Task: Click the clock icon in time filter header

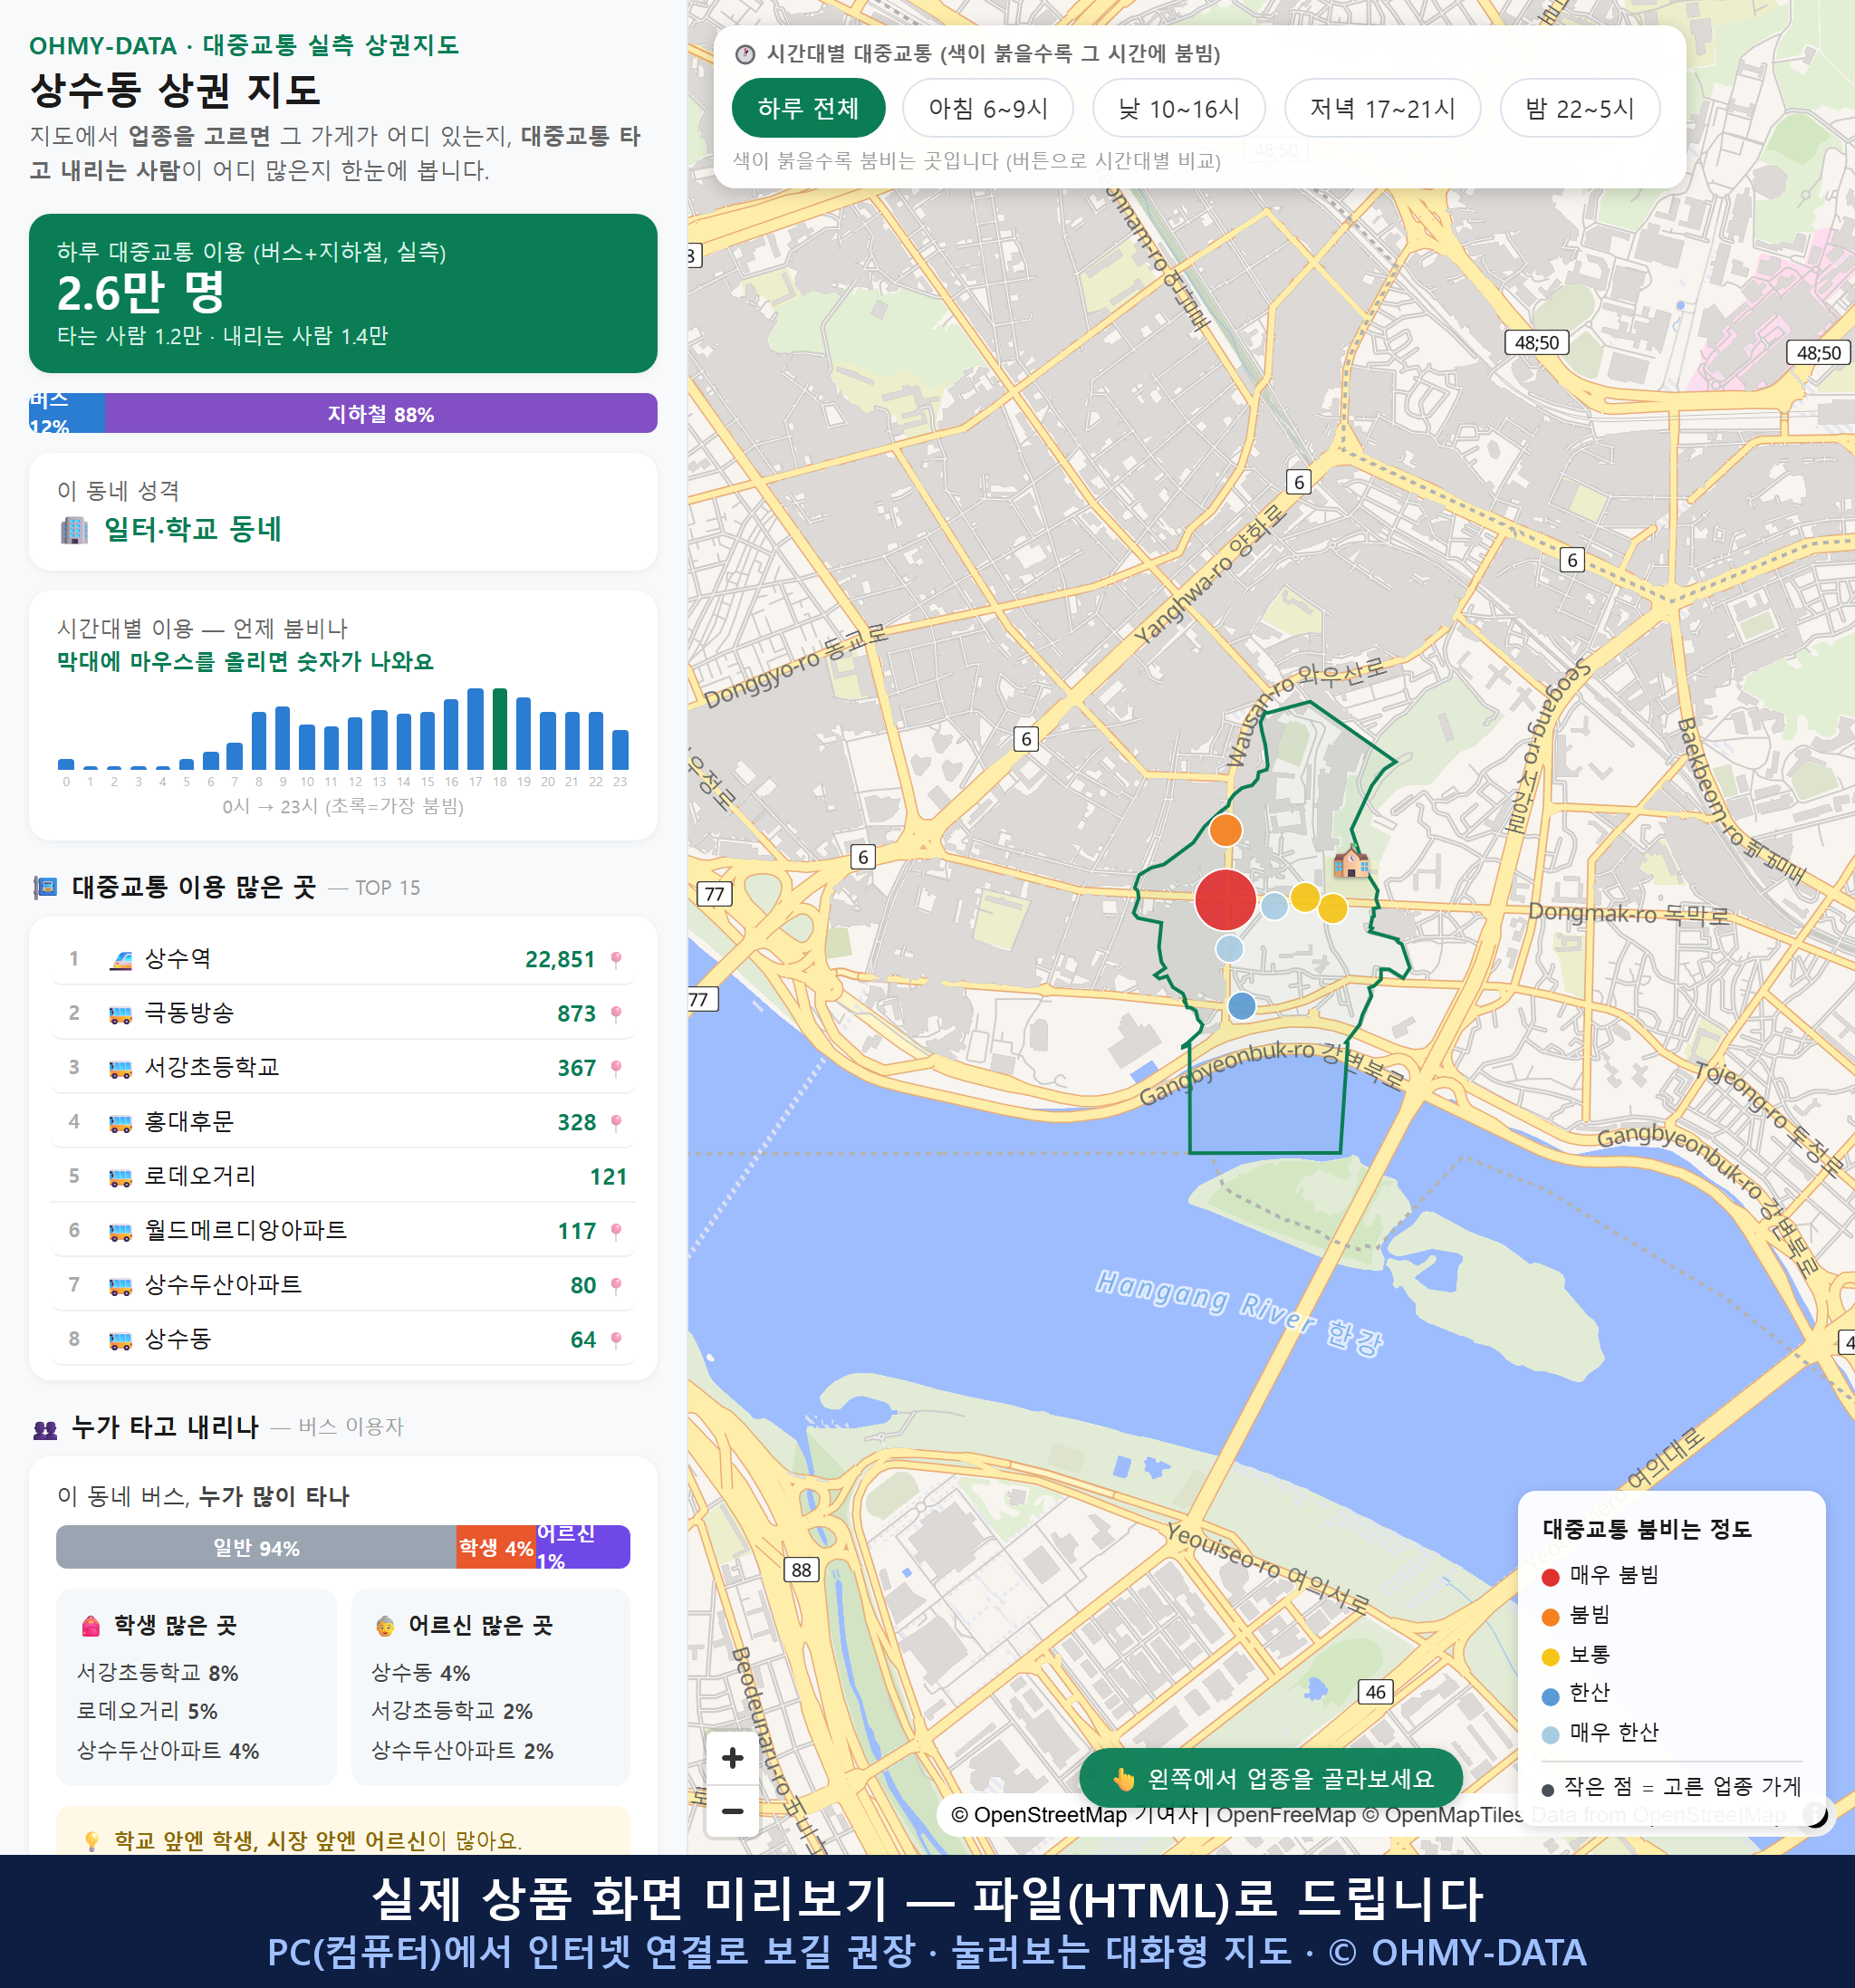Action: (x=745, y=54)
